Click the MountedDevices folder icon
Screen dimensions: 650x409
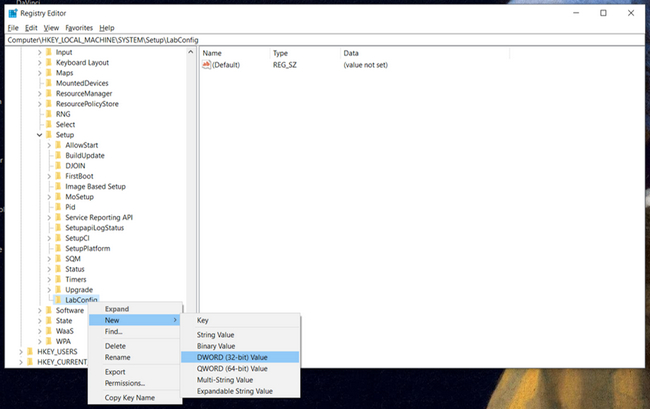tap(49, 83)
